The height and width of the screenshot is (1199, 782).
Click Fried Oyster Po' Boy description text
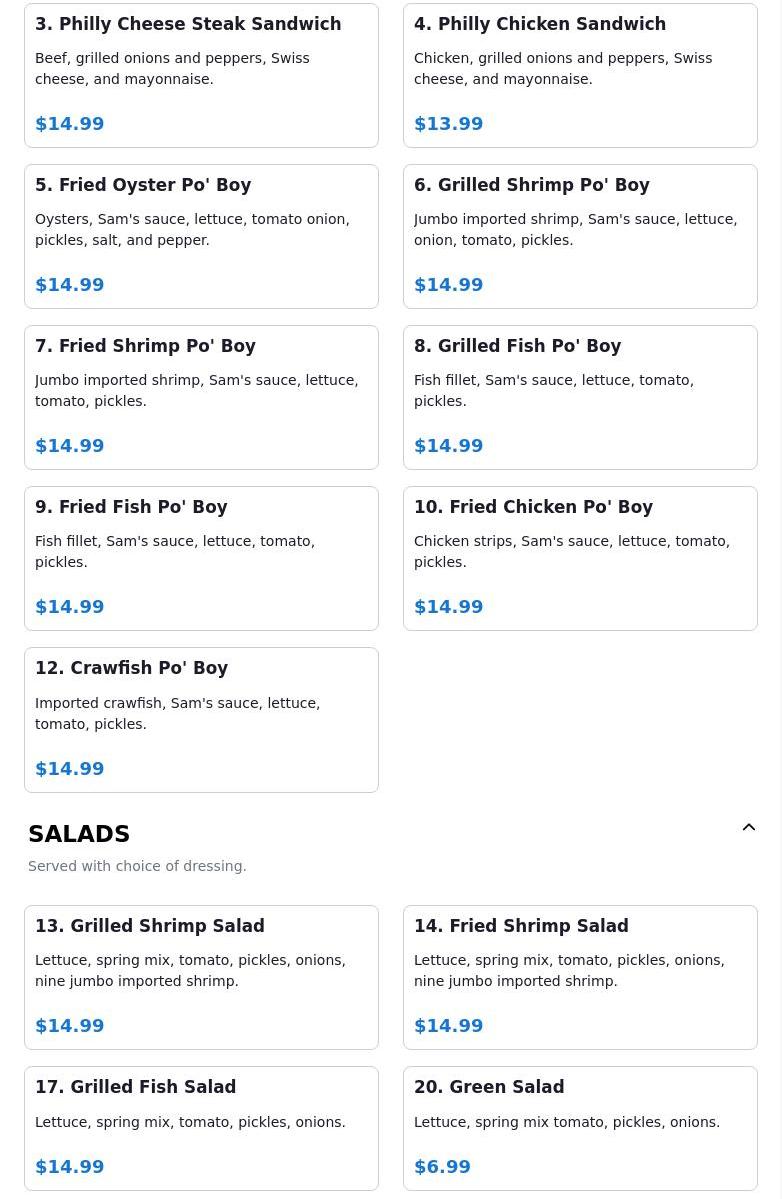point(192,229)
